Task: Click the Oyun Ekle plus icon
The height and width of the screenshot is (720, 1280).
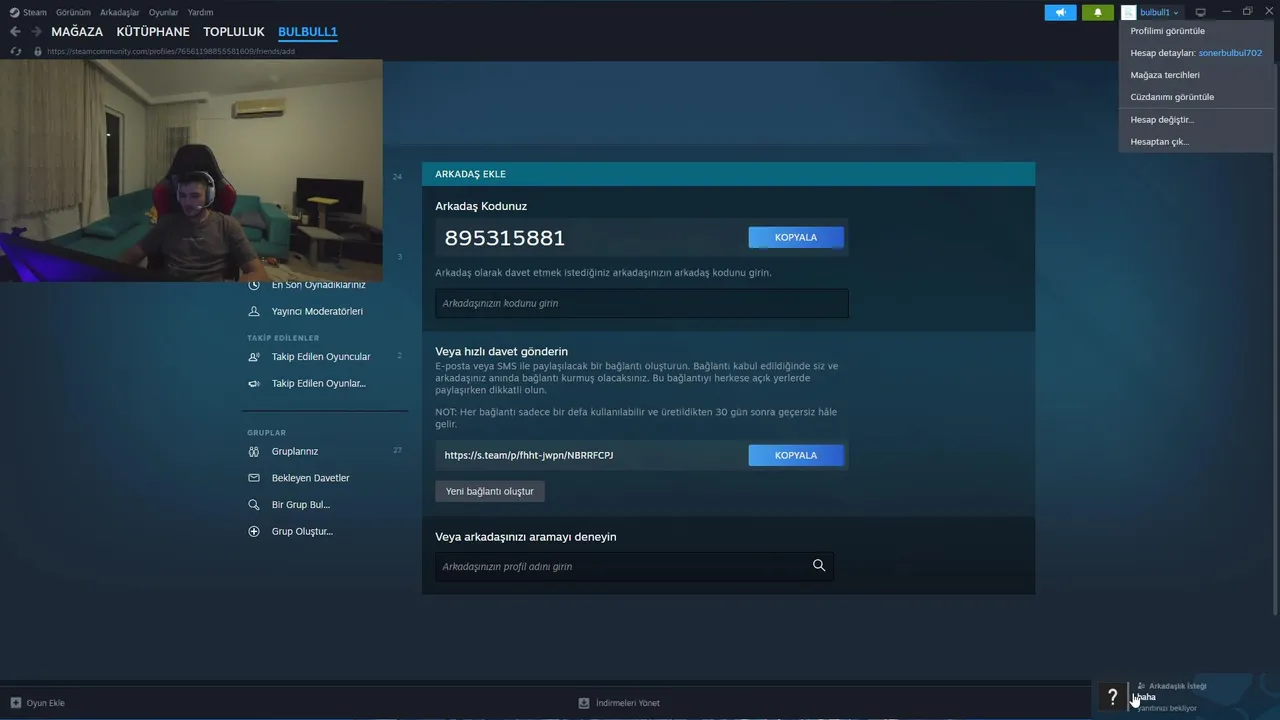Action: [x=15, y=703]
